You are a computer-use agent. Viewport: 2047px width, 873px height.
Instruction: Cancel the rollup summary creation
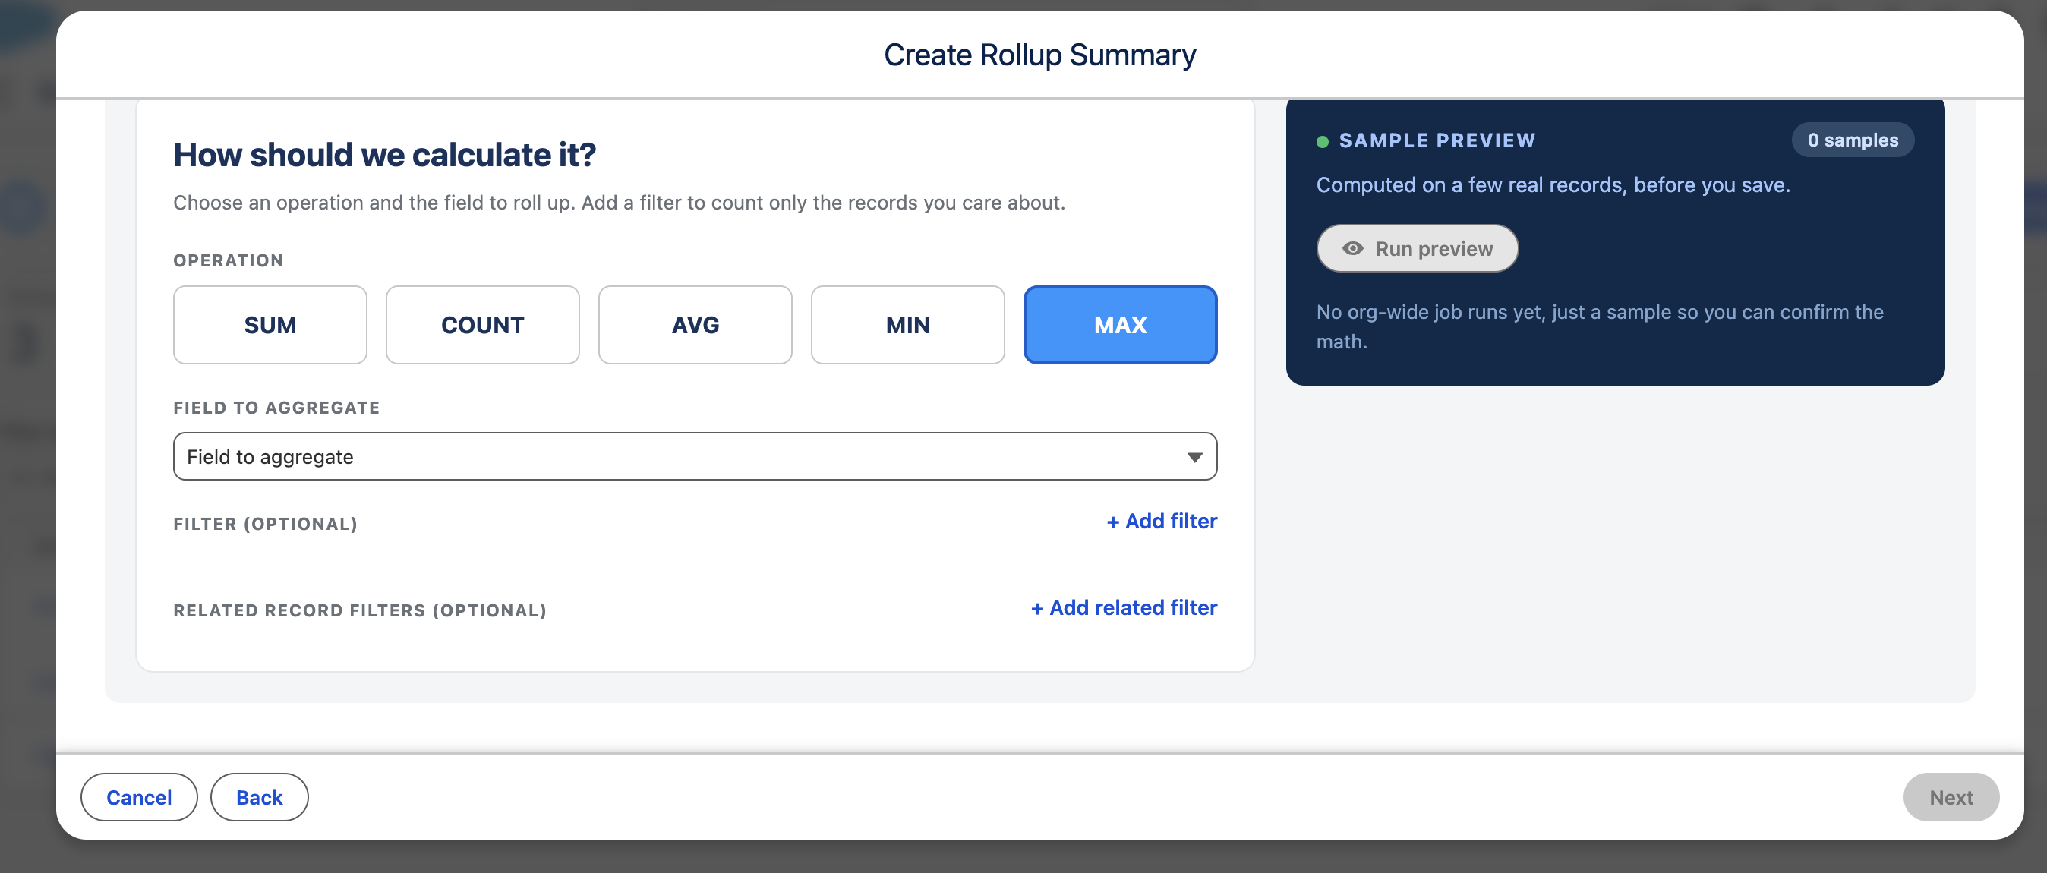point(139,797)
